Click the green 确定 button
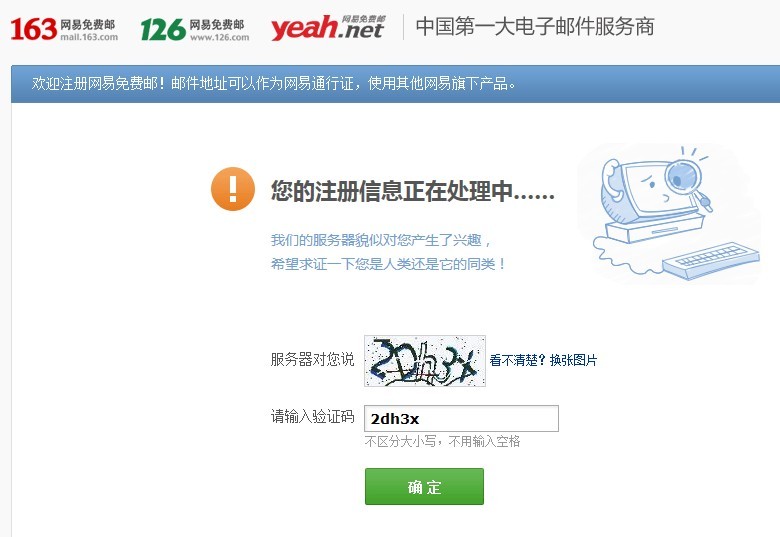This screenshot has height=537, width=780. tap(424, 486)
